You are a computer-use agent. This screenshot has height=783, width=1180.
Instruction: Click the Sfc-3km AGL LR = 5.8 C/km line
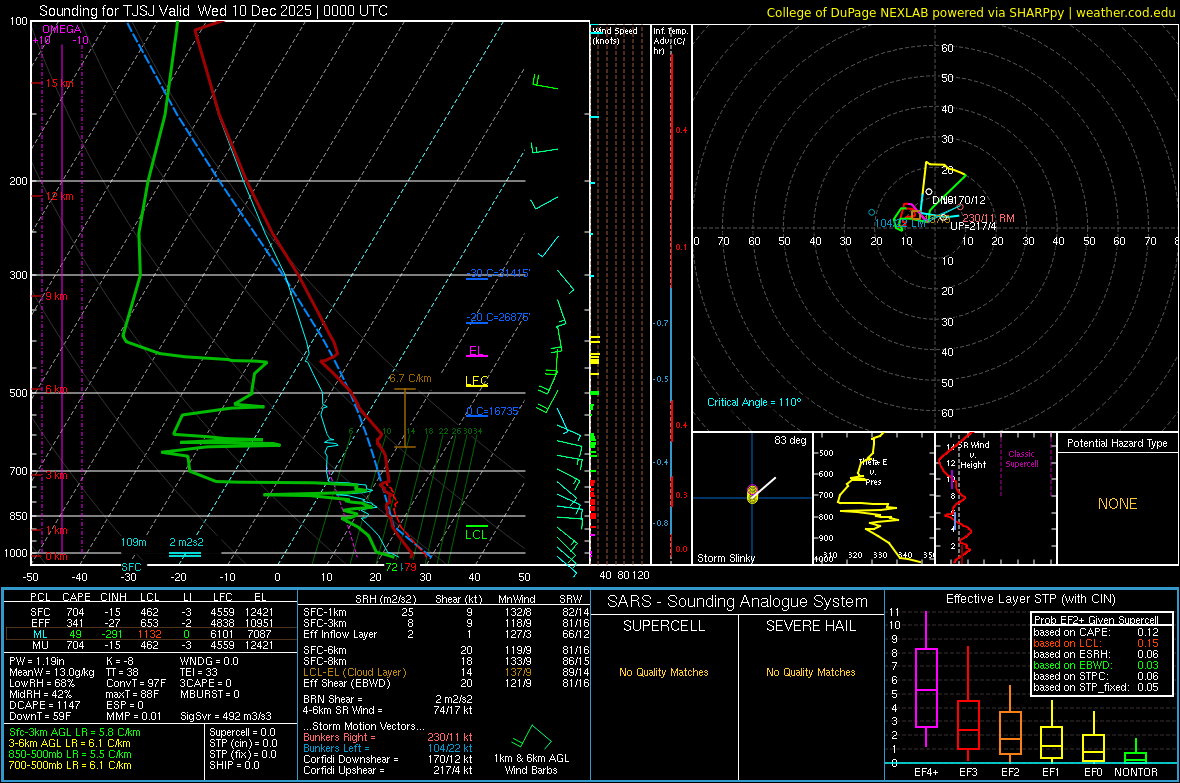click(x=75, y=732)
